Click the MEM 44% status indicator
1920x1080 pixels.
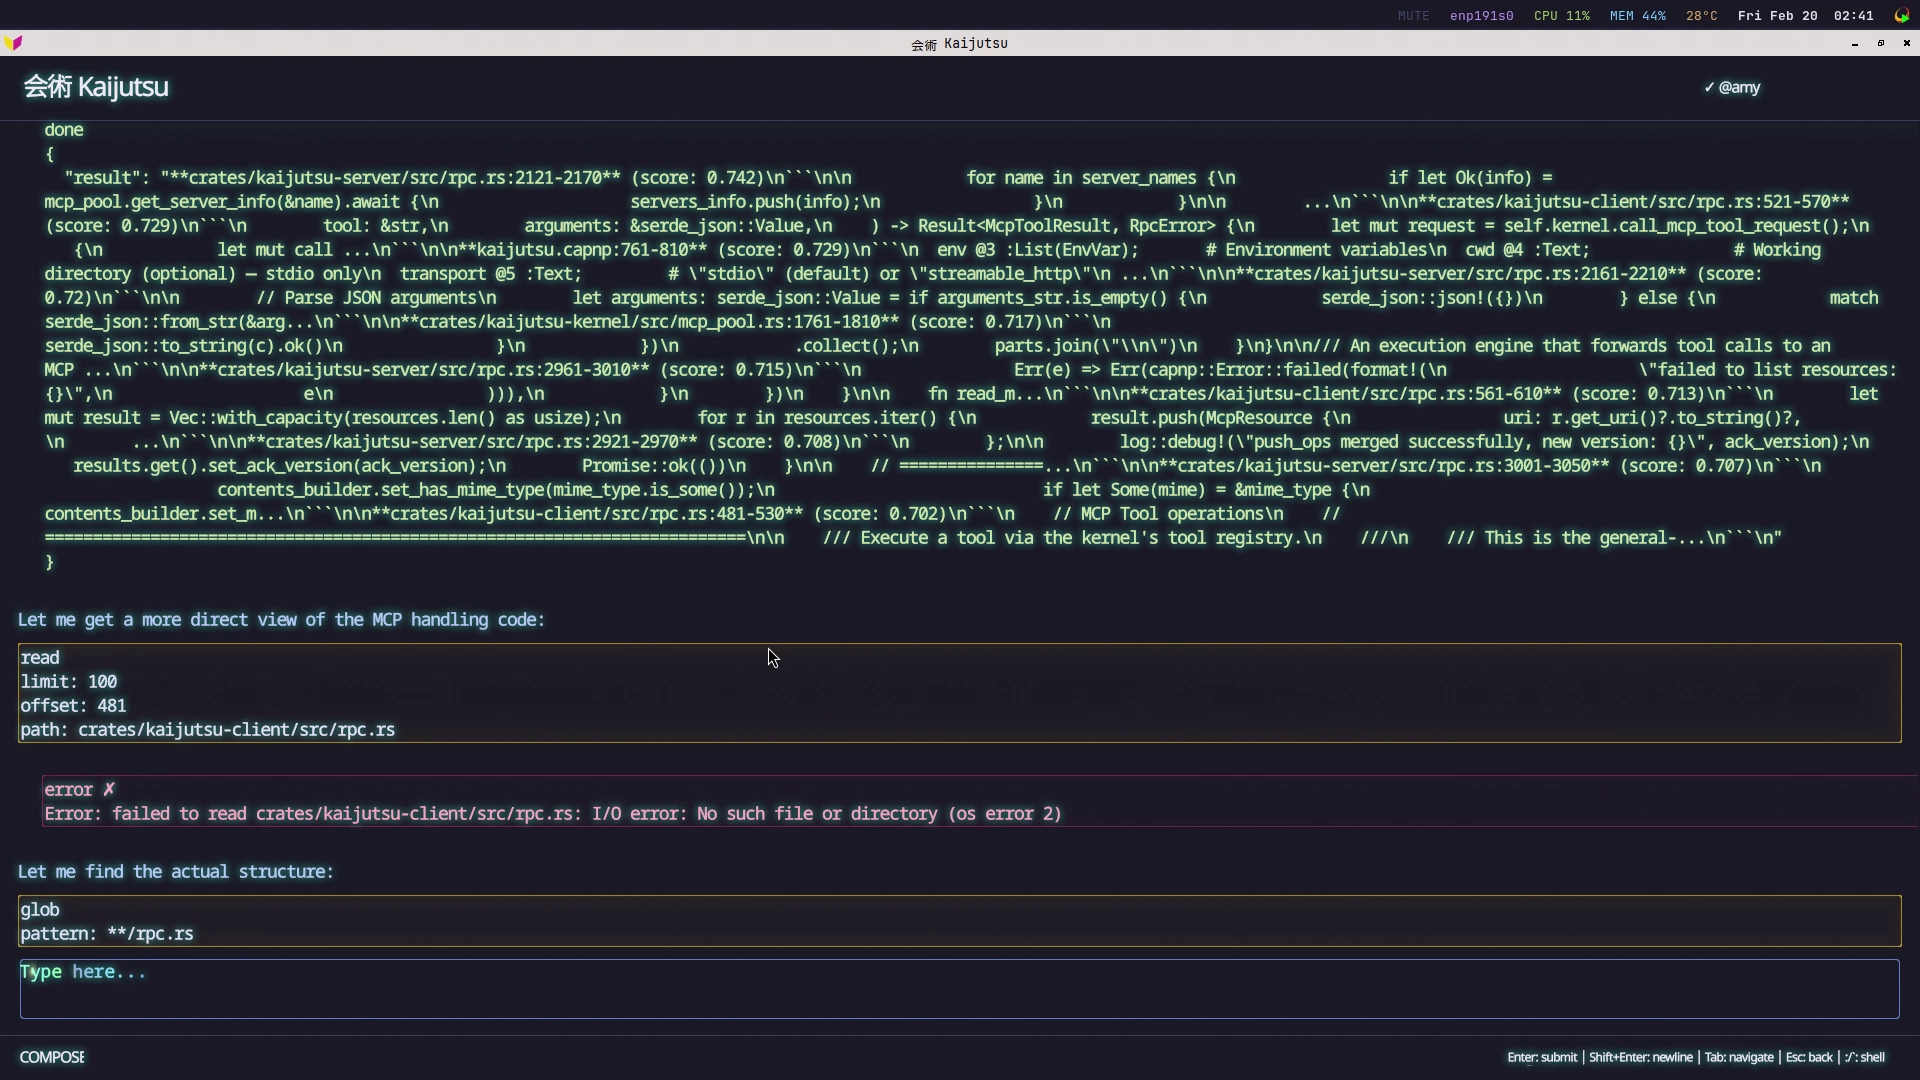1637,16
